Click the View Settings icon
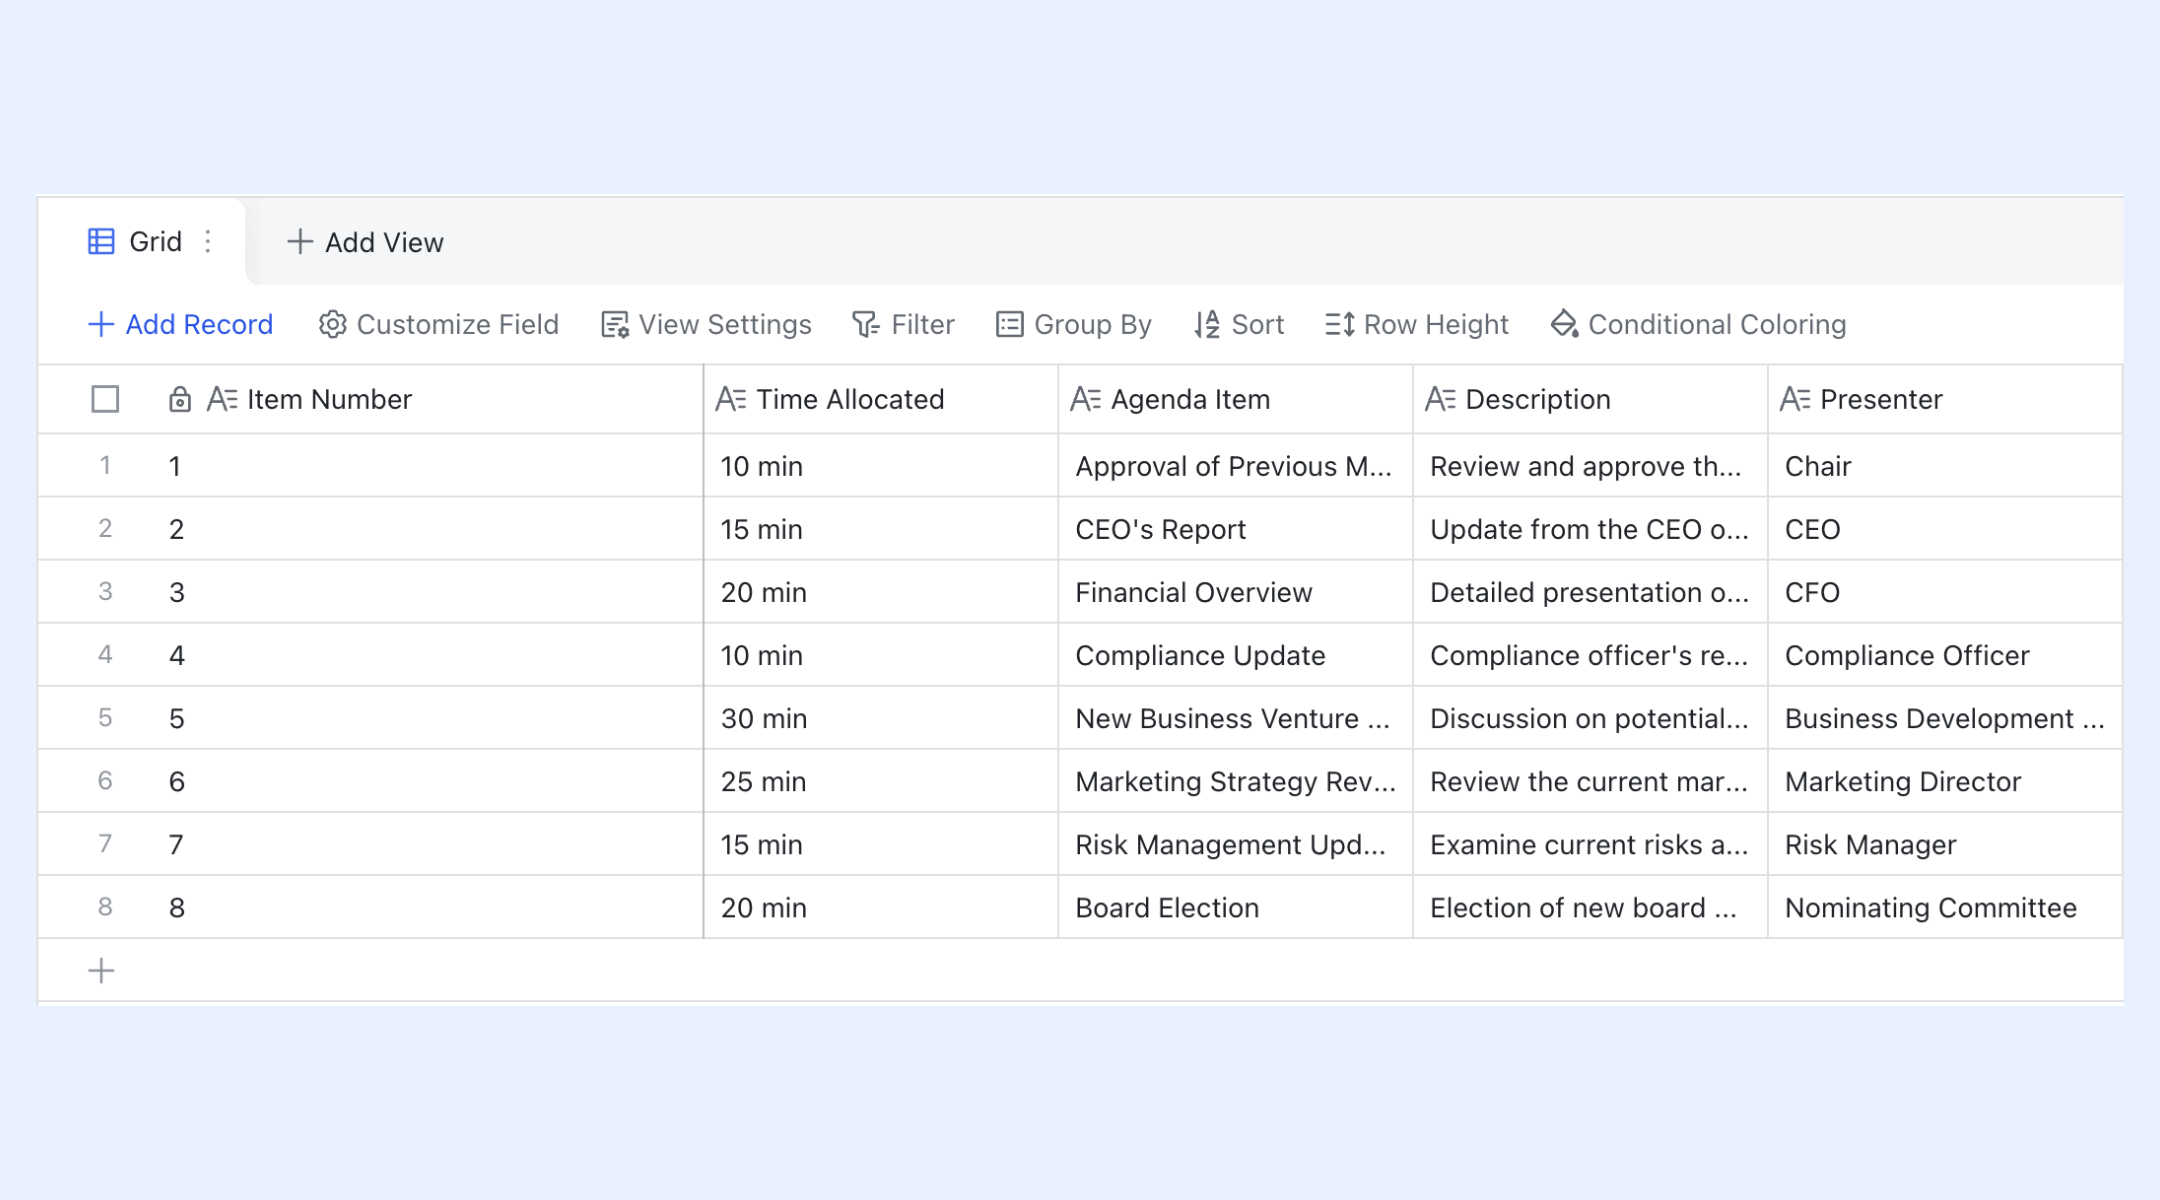 pyautogui.click(x=615, y=325)
